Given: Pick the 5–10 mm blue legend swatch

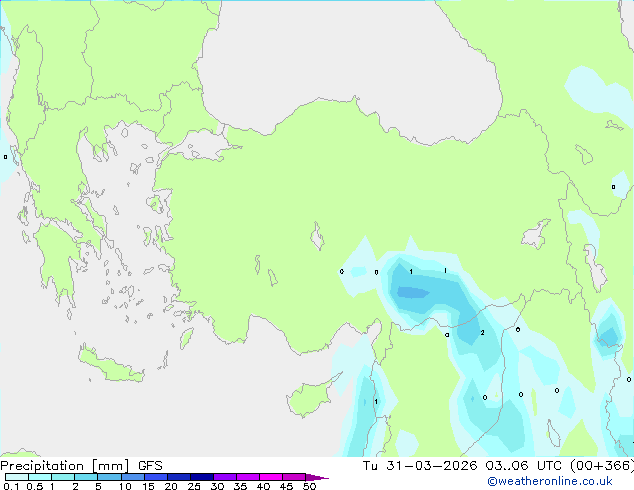Looking at the screenshot, I should 109,477.
